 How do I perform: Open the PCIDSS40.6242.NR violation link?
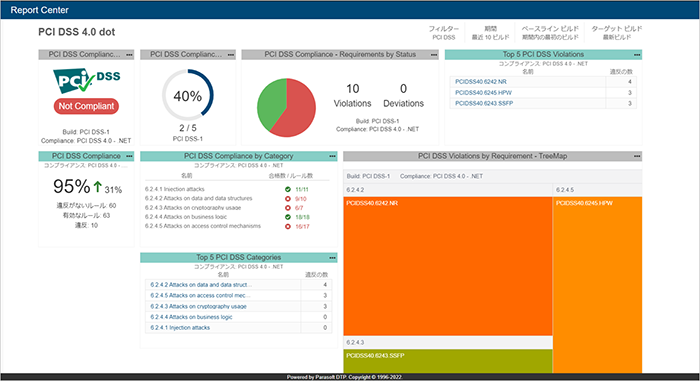pyautogui.click(x=481, y=82)
